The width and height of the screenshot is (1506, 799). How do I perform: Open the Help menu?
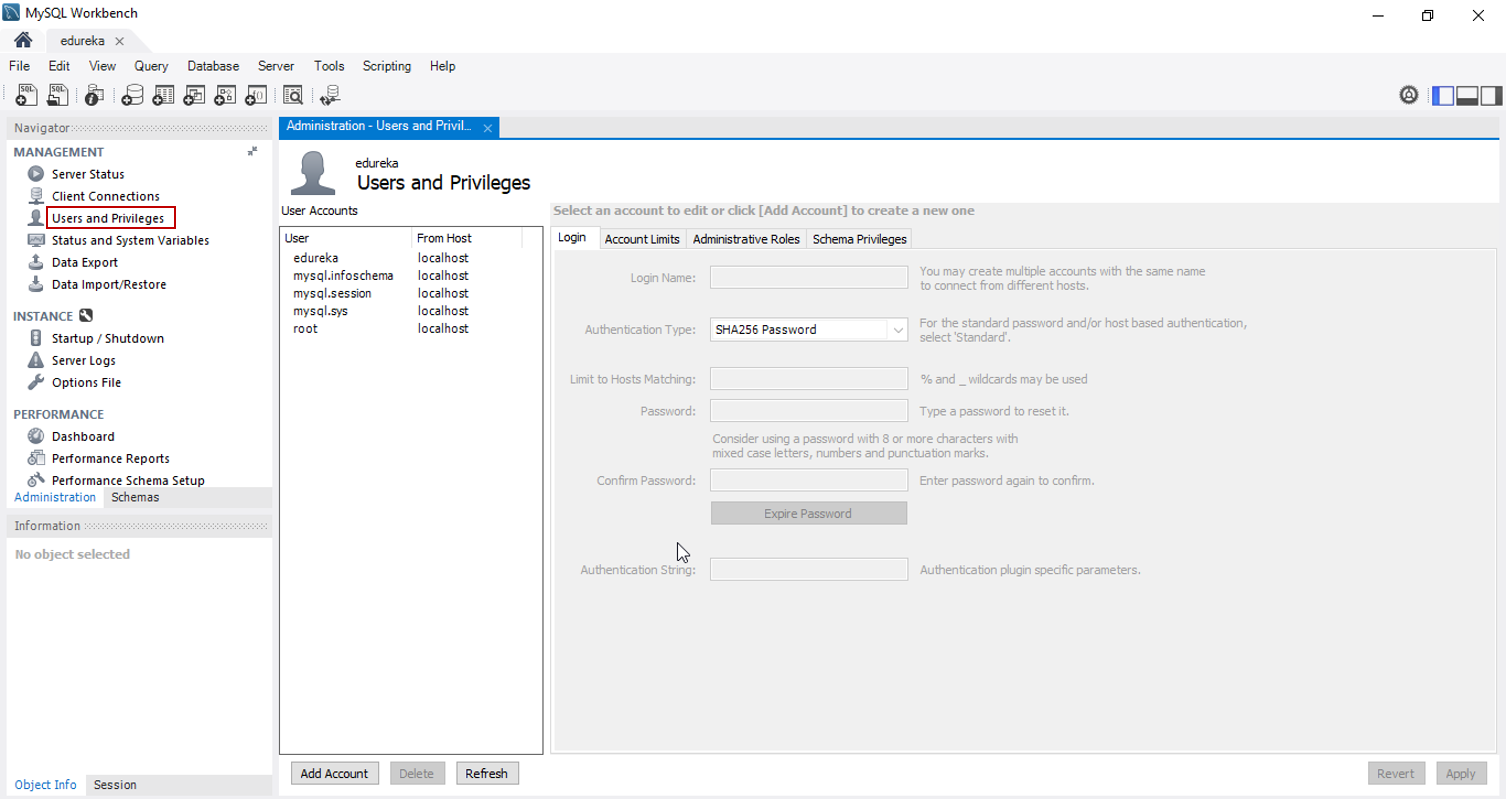click(443, 66)
